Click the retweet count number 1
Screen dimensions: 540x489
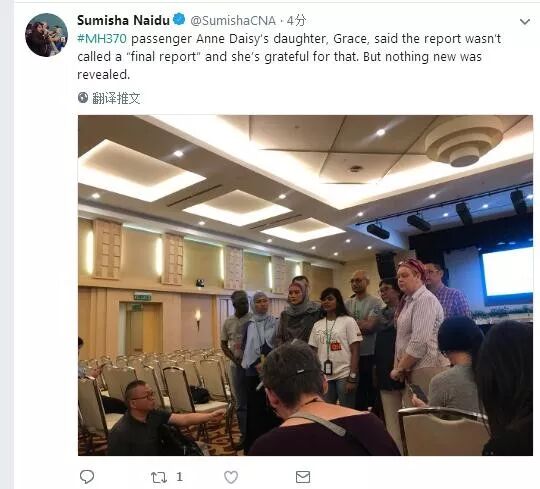click(x=179, y=477)
